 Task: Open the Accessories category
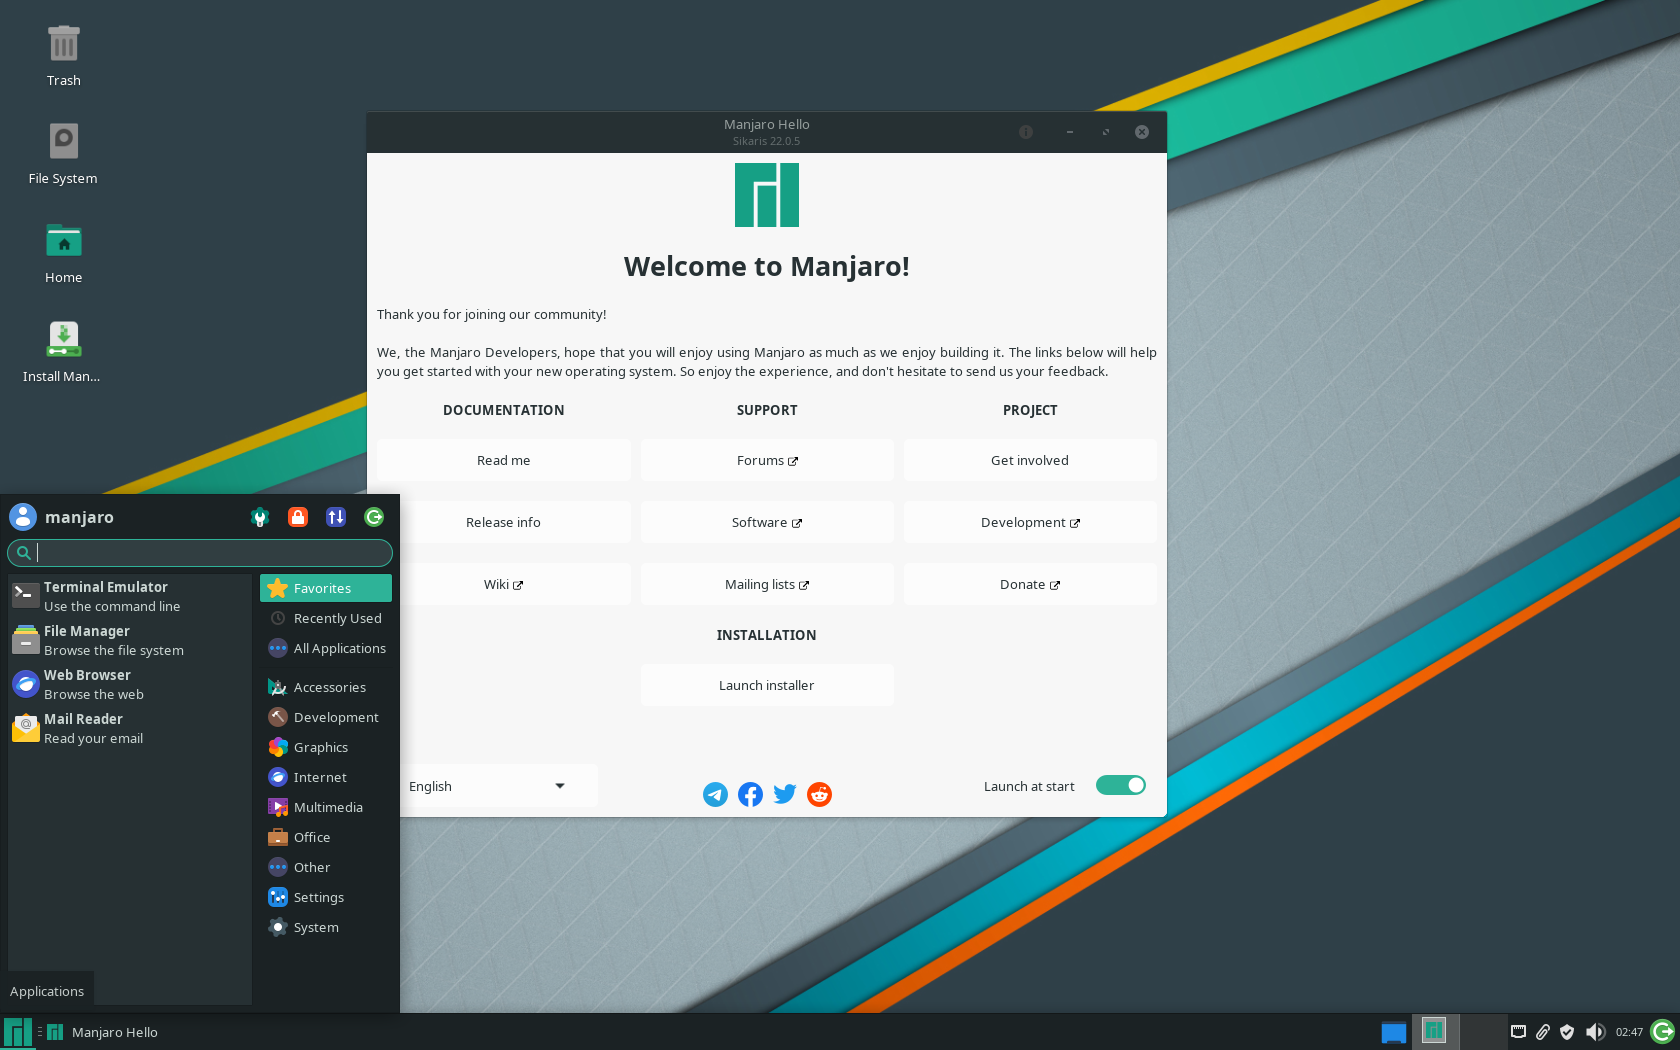pyautogui.click(x=326, y=687)
